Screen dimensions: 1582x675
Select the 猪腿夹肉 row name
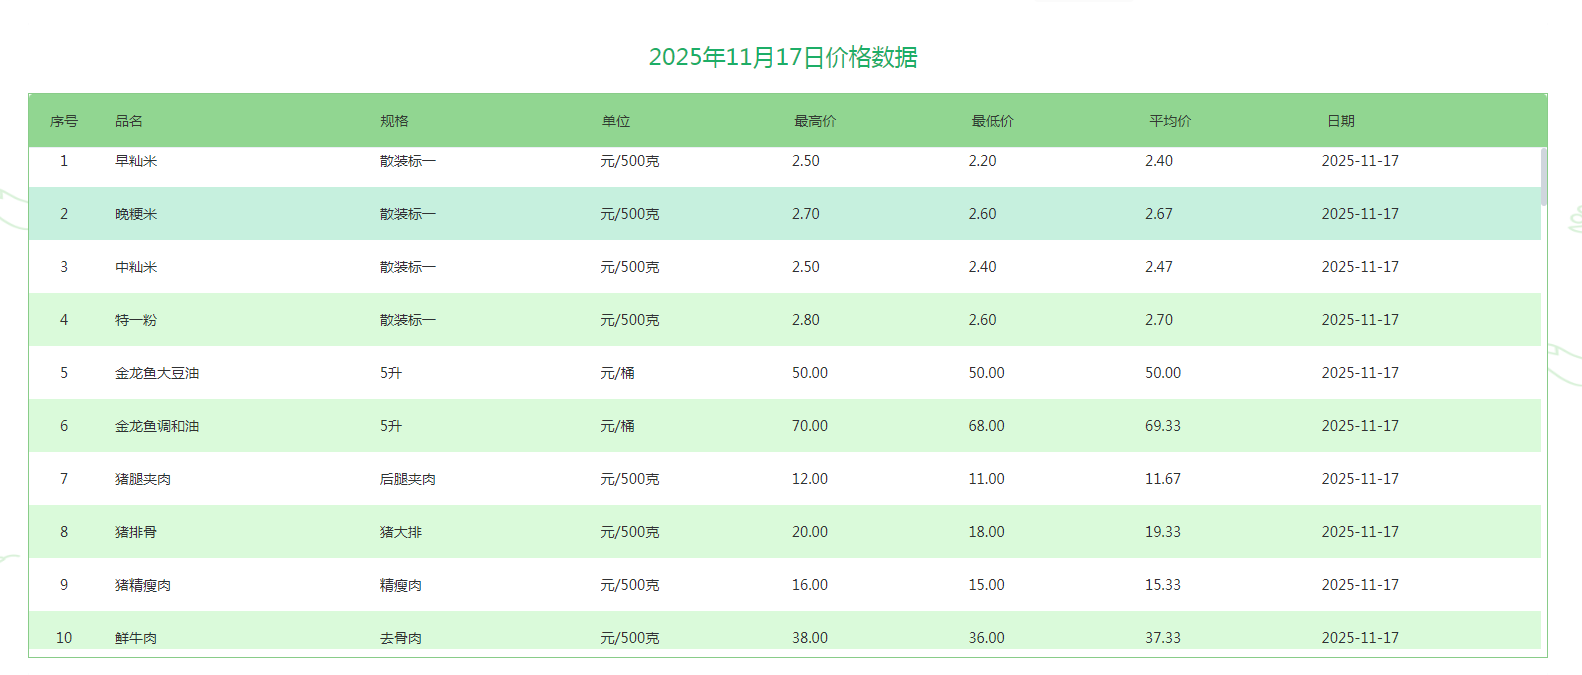pyautogui.click(x=143, y=479)
